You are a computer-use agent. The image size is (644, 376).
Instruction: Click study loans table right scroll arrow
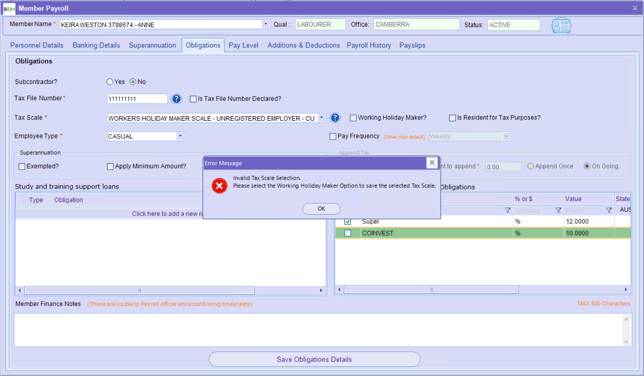(x=321, y=291)
